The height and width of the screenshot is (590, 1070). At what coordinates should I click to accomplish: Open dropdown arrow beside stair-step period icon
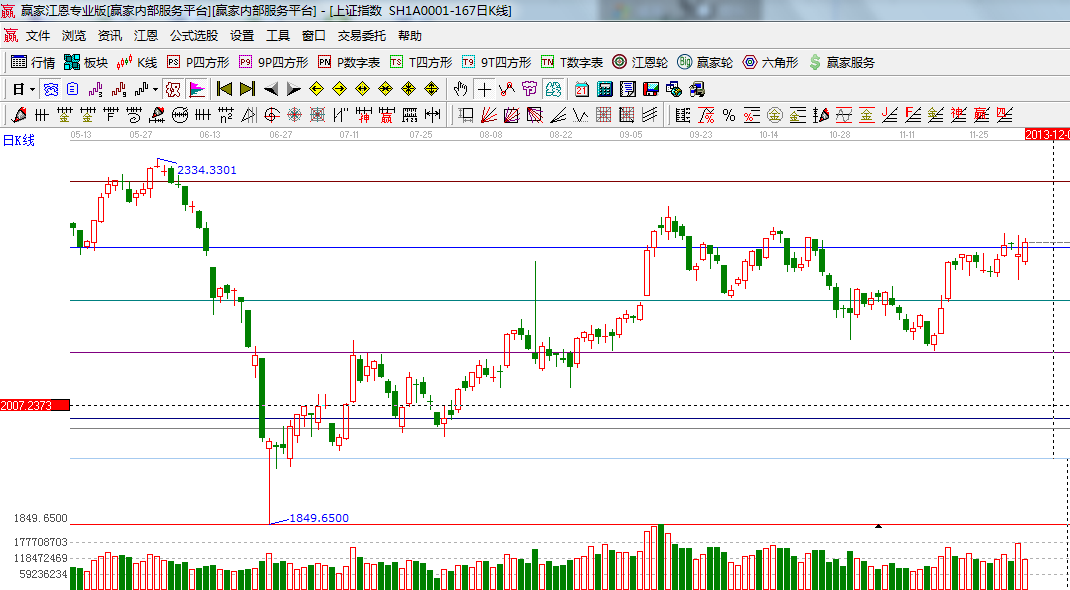pos(155,89)
